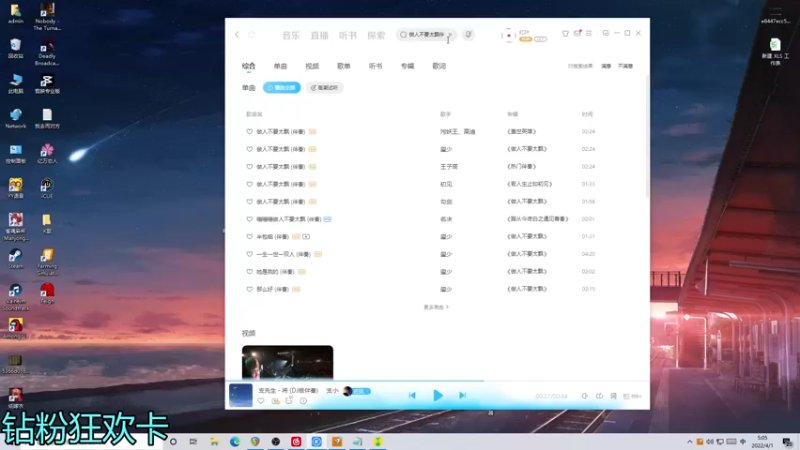Open the messages mailbox icon
Screen dimensions: 800x450
tap(578, 33)
